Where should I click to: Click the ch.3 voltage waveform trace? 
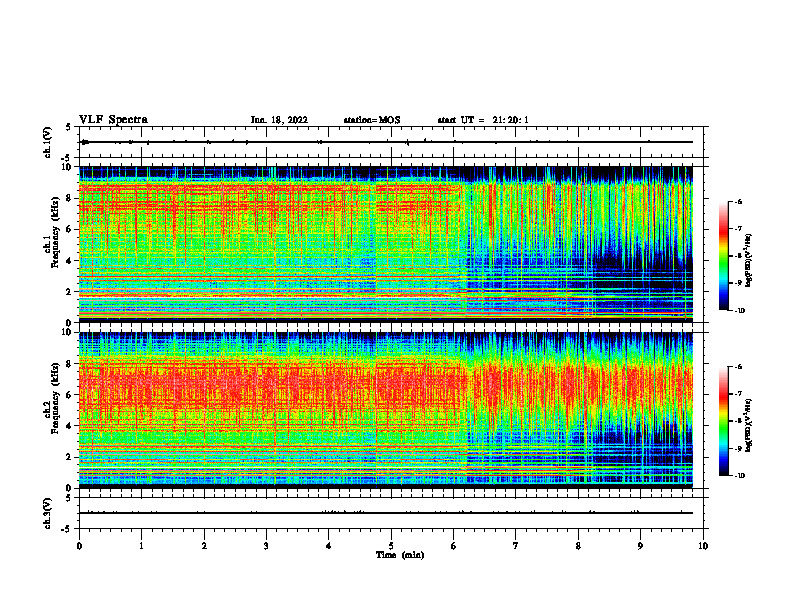tap(386, 513)
